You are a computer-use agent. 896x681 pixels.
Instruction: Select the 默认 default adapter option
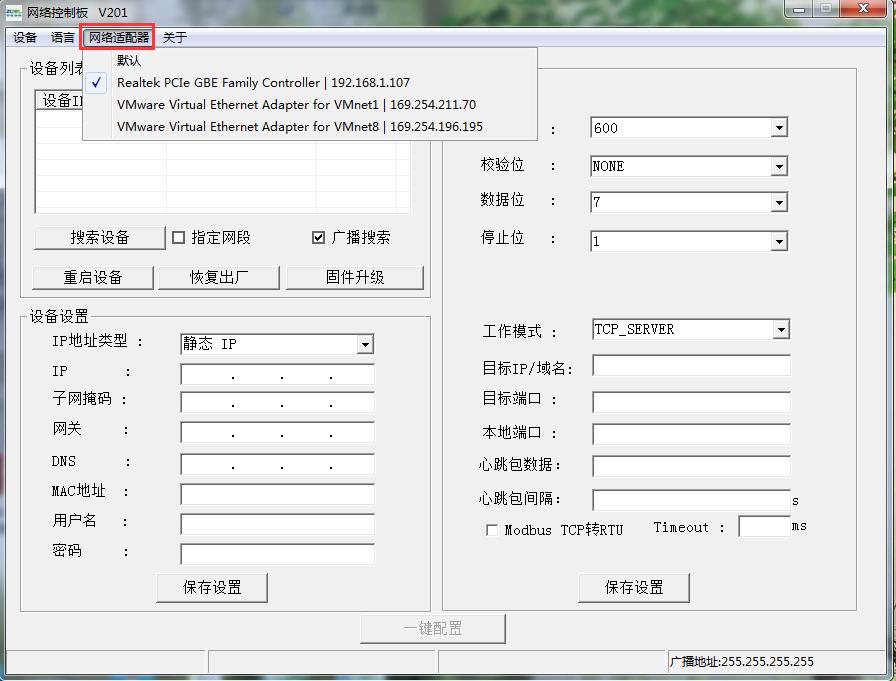click(128, 60)
